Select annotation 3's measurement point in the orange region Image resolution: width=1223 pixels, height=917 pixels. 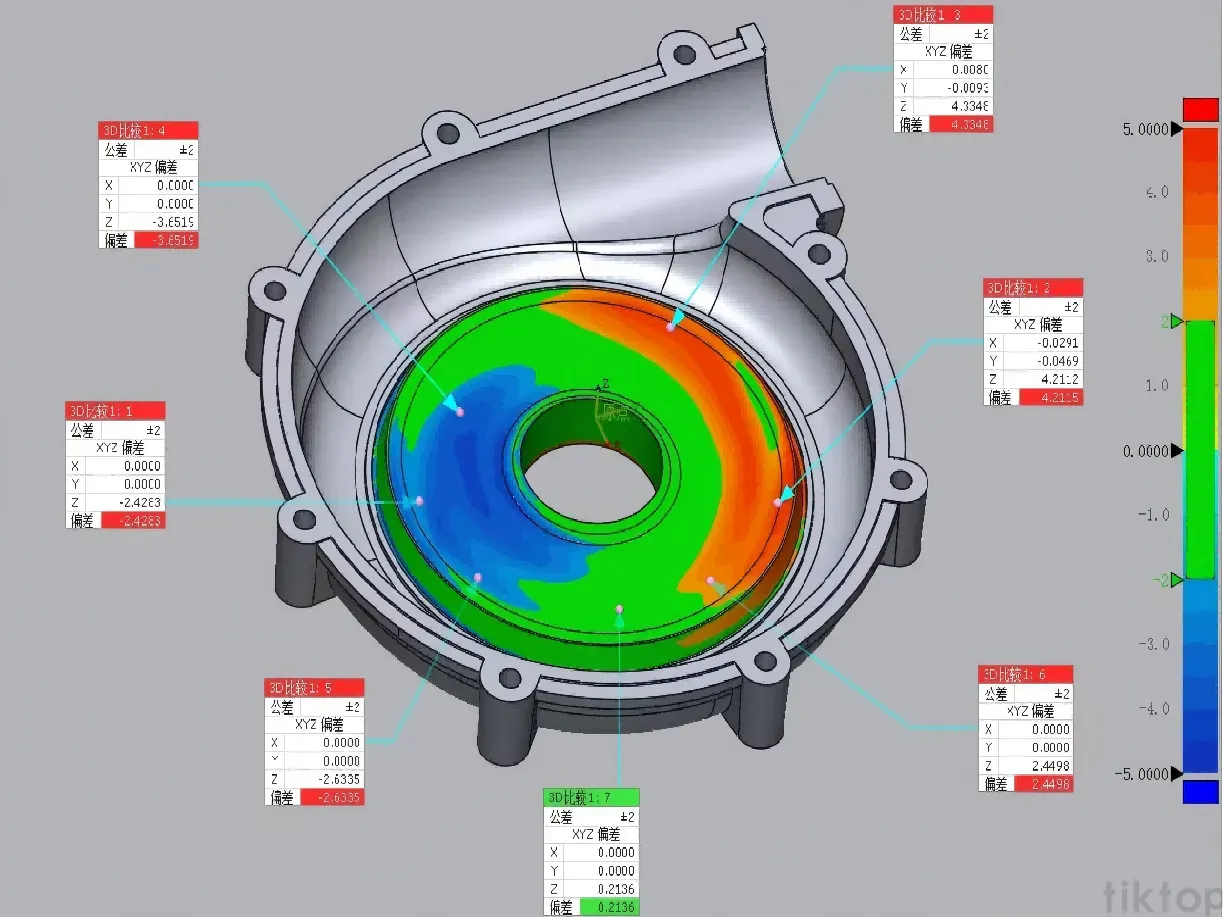coord(670,327)
